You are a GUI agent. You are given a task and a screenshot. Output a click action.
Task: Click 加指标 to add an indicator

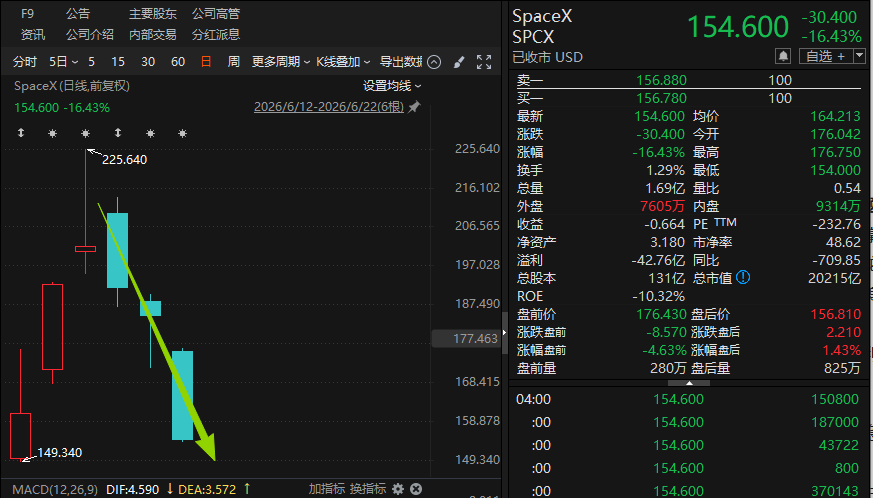[x=327, y=489]
